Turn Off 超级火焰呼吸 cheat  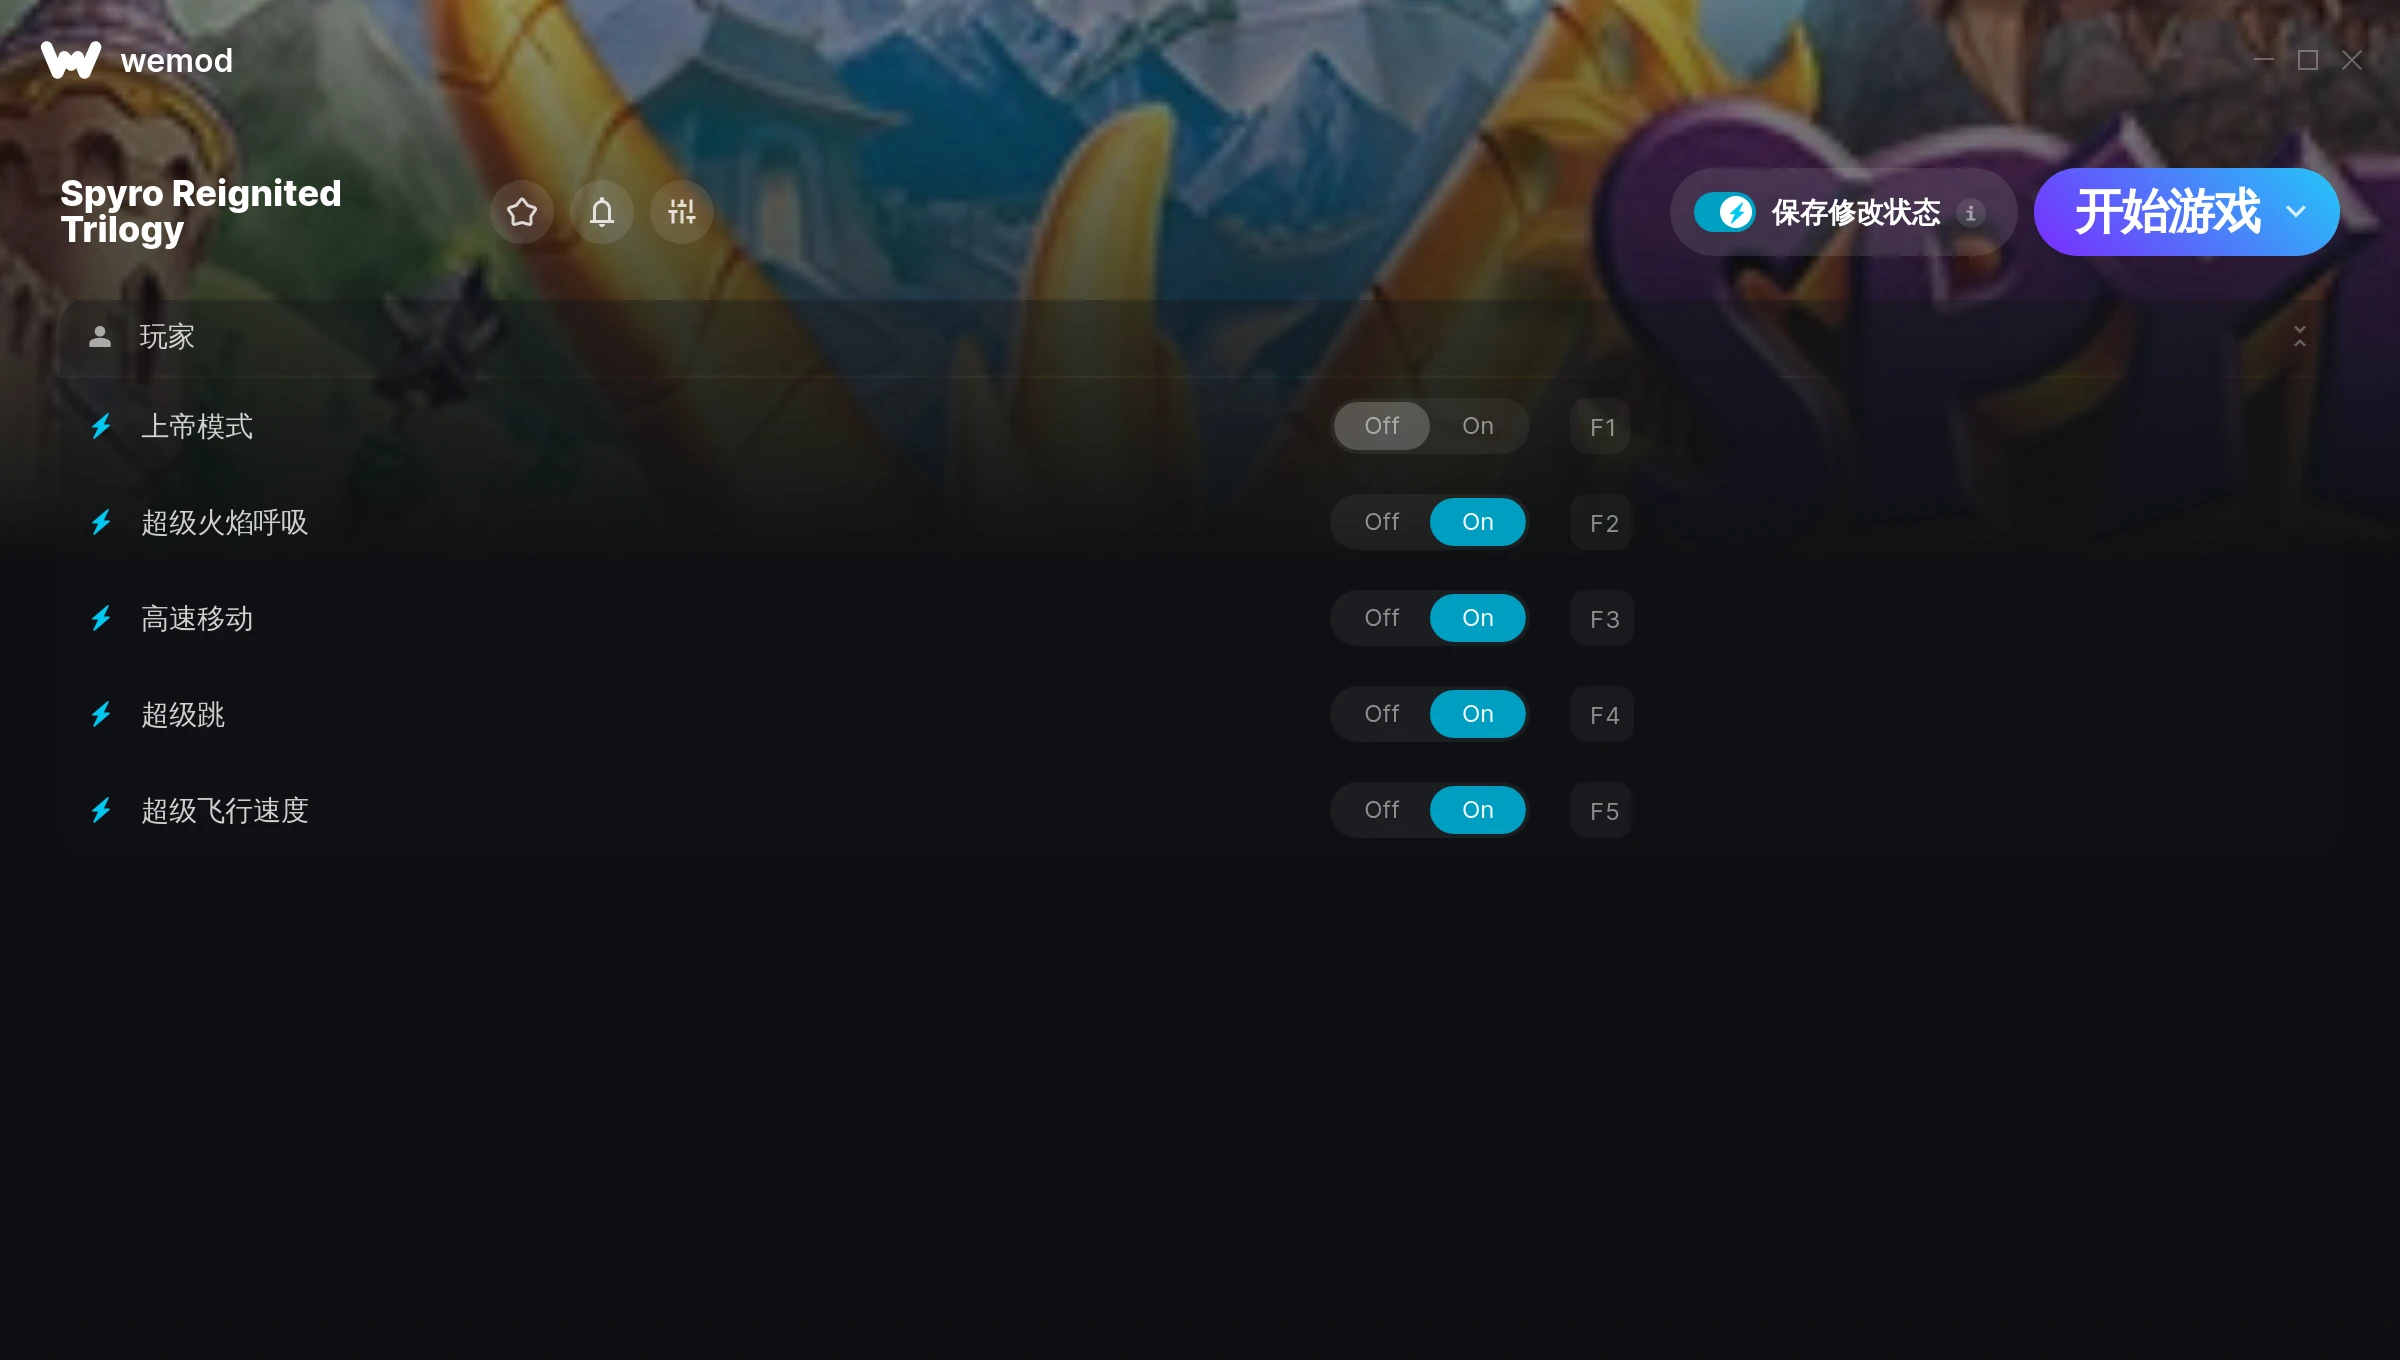(1381, 522)
